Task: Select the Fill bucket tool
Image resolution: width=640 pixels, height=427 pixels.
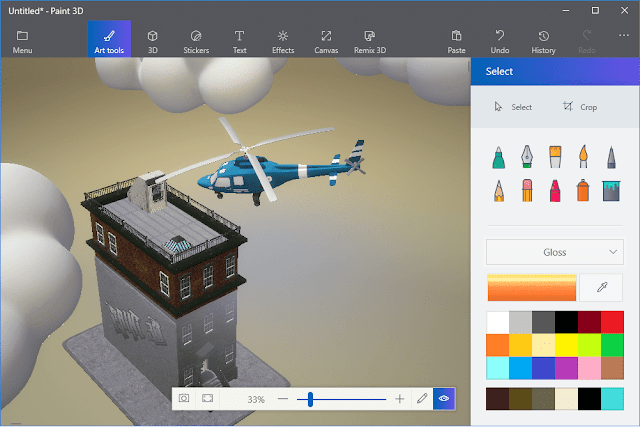Action: (x=611, y=191)
